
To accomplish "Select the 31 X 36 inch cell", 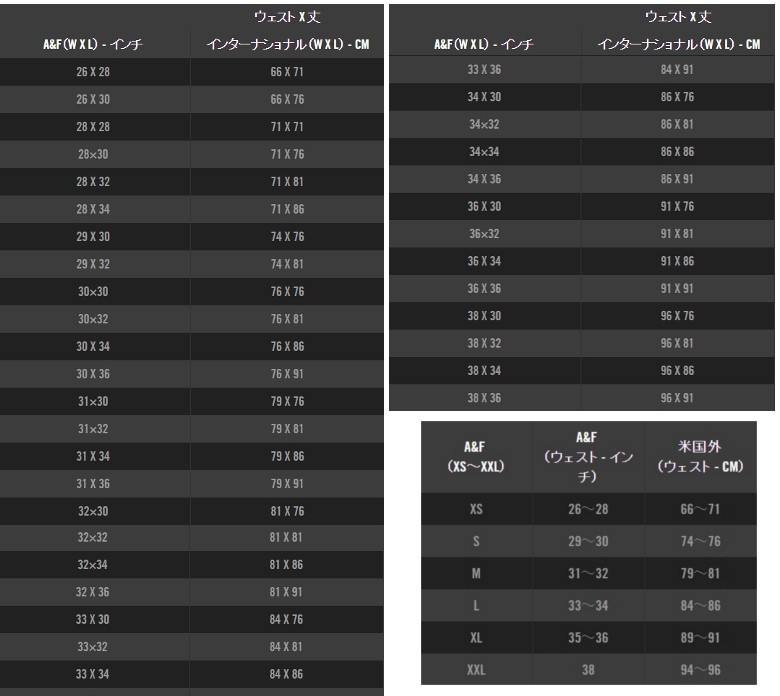I will click(x=93, y=483).
